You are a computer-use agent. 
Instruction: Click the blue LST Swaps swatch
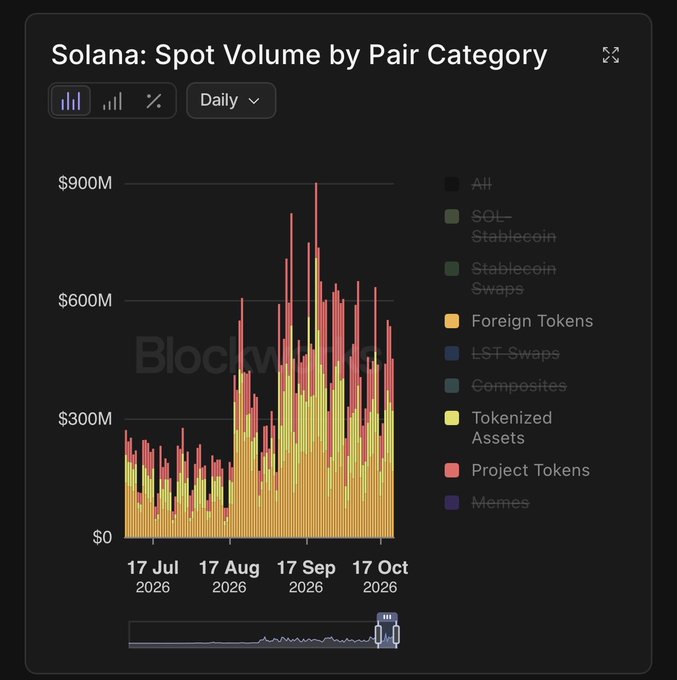click(452, 353)
